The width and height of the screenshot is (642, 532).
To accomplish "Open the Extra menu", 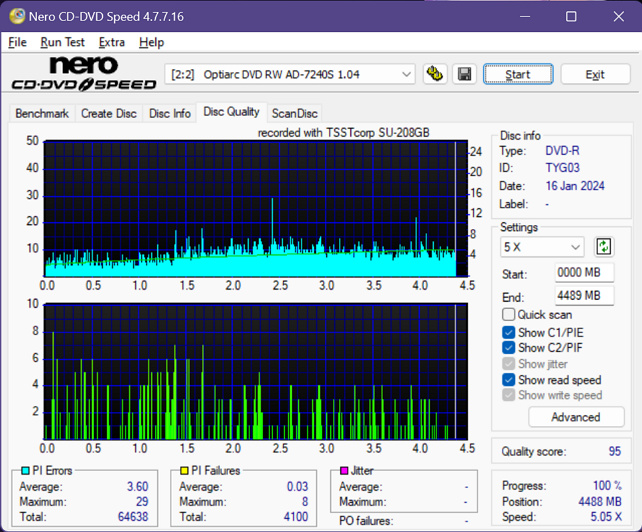I will point(111,42).
